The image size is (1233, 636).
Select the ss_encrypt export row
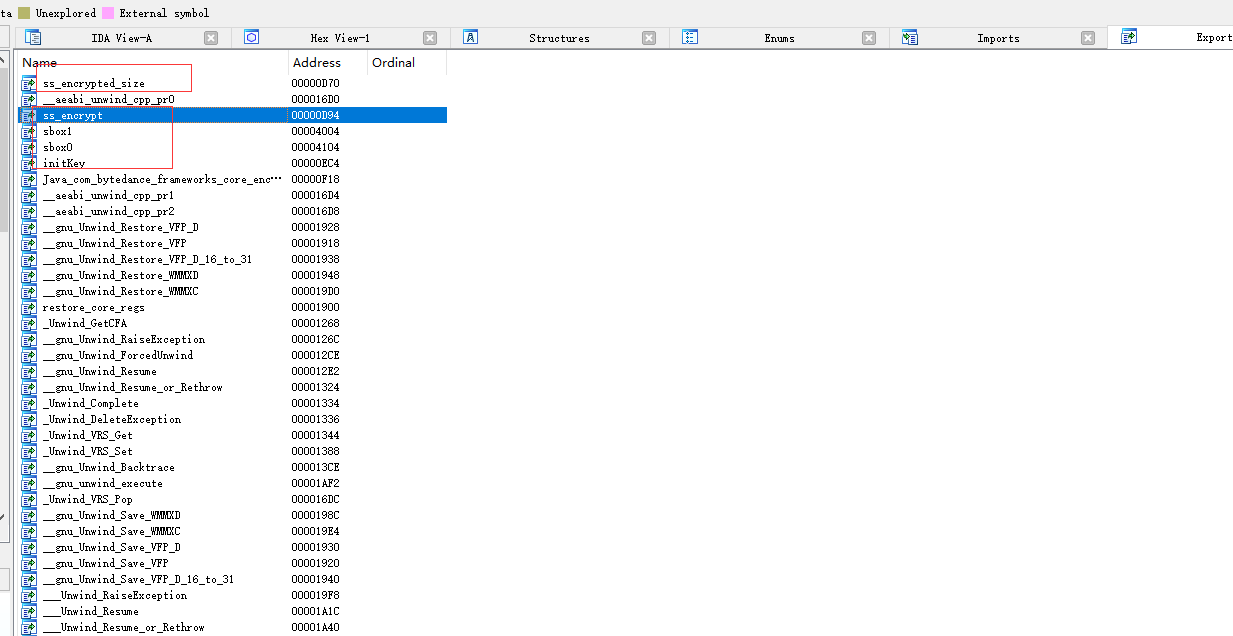coord(232,116)
